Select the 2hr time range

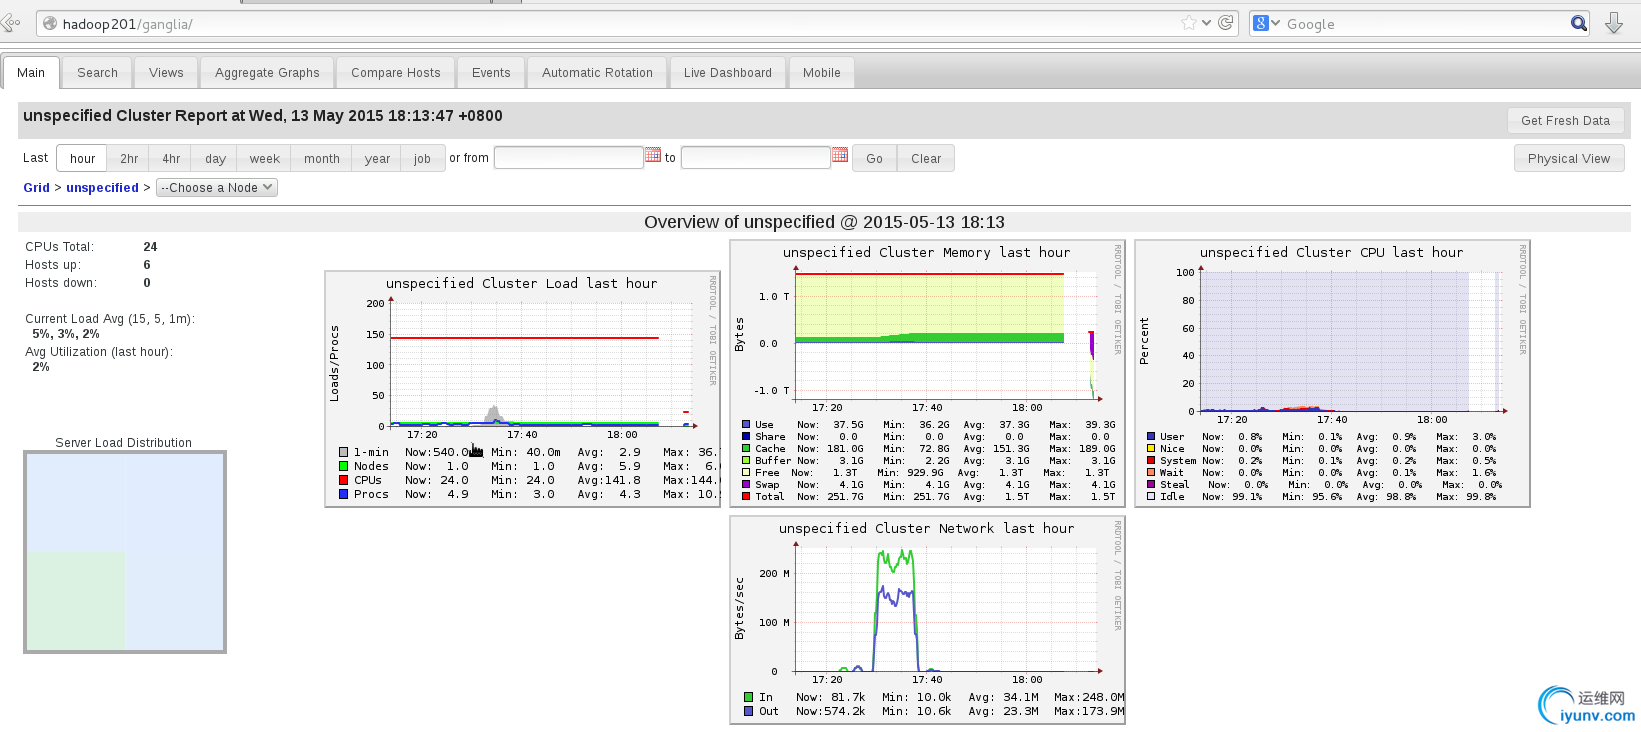click(129, 158)
